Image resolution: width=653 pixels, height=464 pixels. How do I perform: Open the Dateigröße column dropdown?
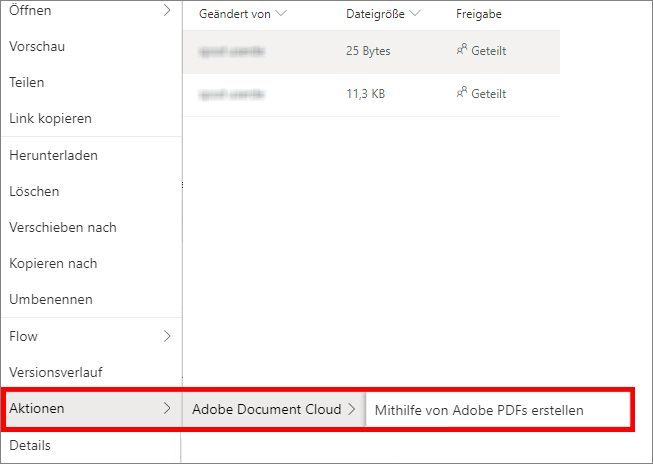point(414,14)
